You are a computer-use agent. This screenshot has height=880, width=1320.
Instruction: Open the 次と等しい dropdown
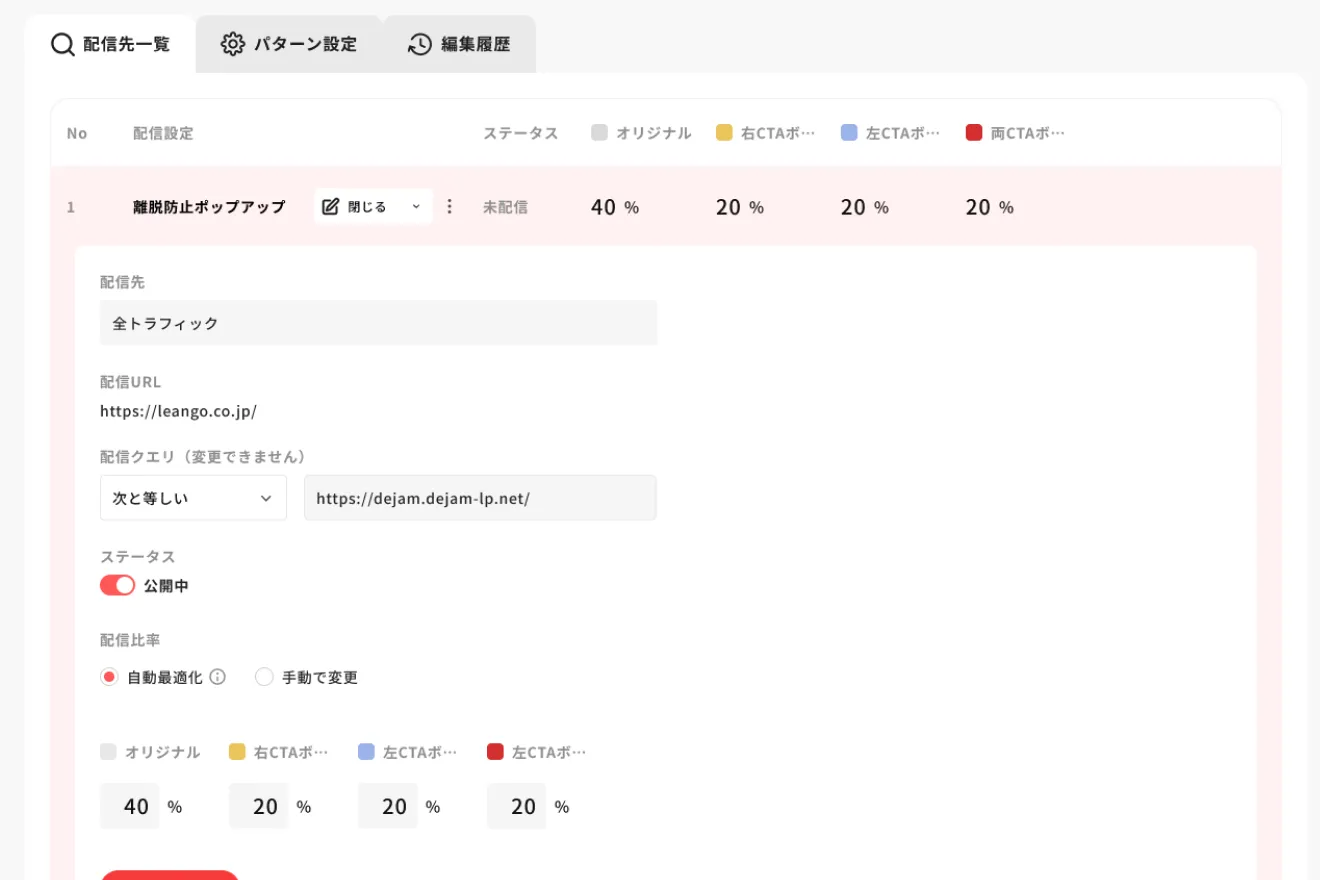[193, 498]
